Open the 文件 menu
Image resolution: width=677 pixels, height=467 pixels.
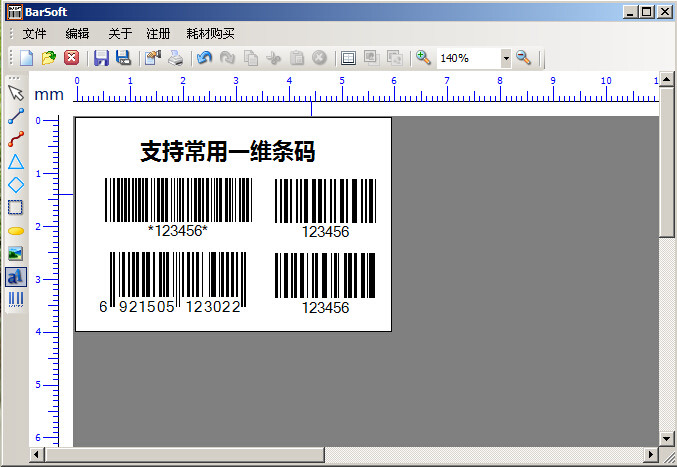[x=34, y=34]
